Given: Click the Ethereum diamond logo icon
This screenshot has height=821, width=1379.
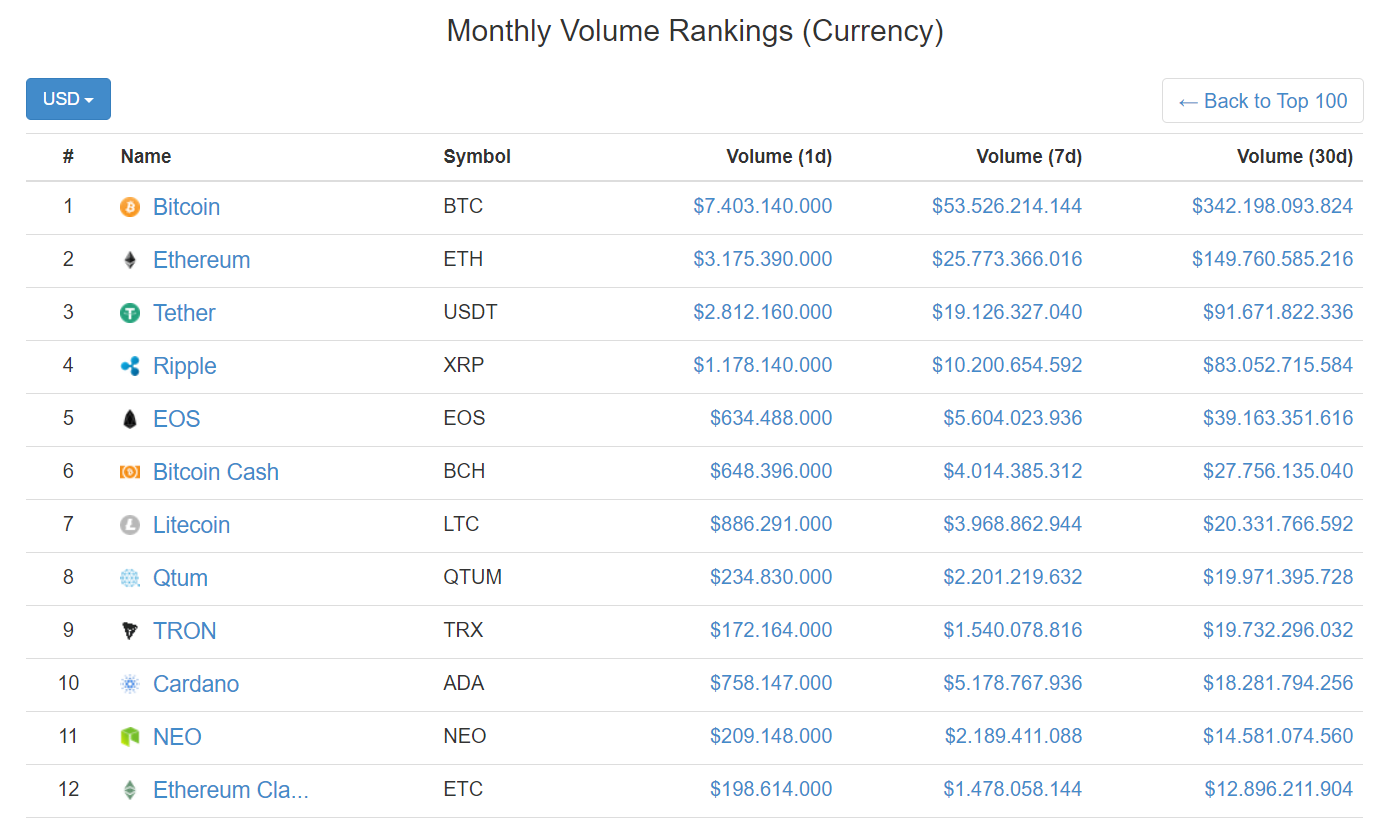Looking at the screenshot, I should (x=130, y=260).
